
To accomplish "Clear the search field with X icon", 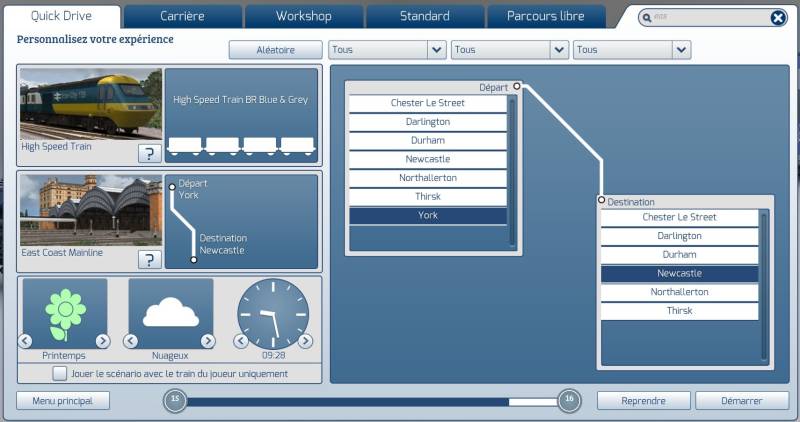I will pos(778,18).
